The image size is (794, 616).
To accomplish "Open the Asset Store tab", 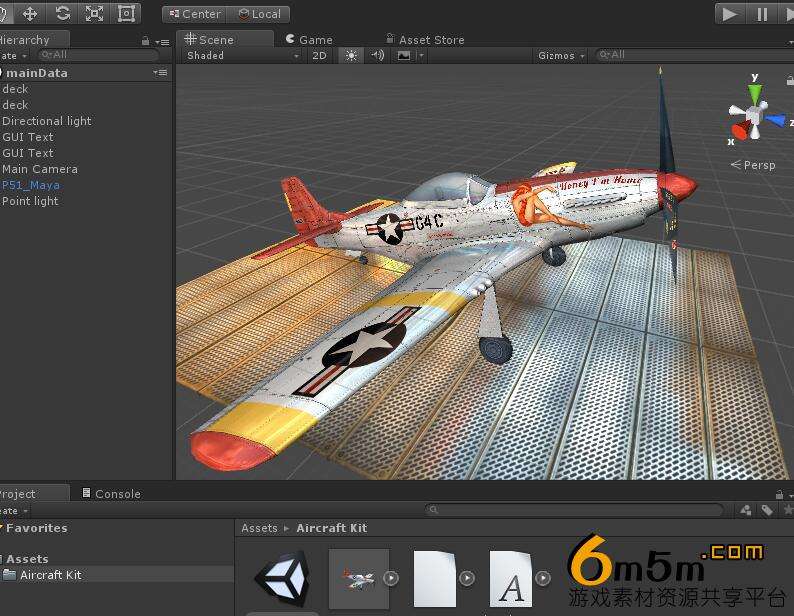I will [x=425, y=40].
